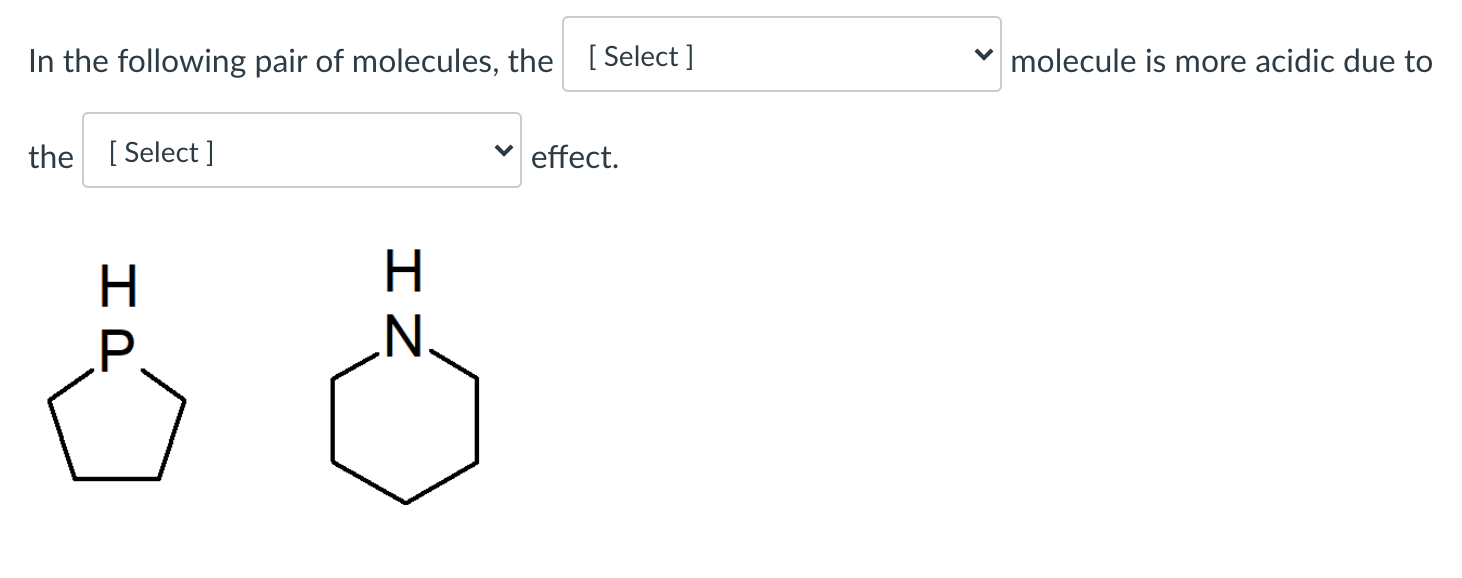
Task: Click the chevron arrow on the lower dropdown
Action: click(503, 150)
